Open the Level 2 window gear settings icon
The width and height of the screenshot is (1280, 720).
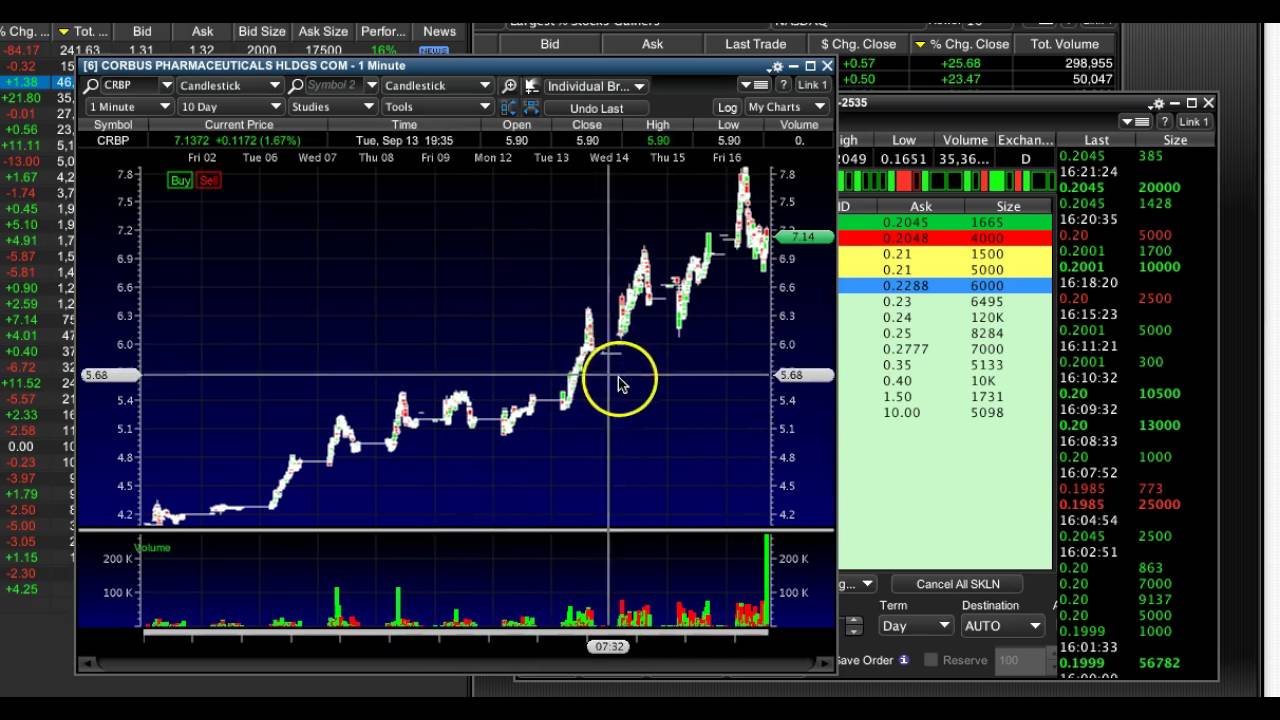click(1158, 103)
